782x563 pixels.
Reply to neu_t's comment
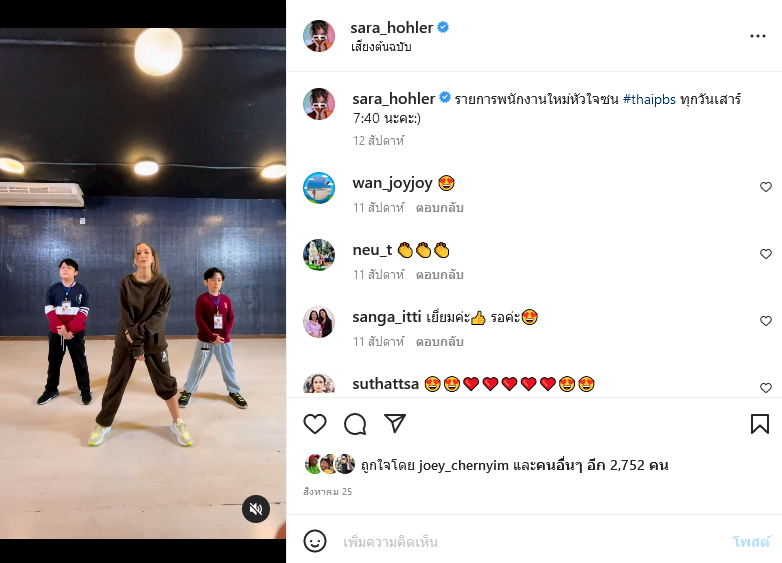[440, 275]
